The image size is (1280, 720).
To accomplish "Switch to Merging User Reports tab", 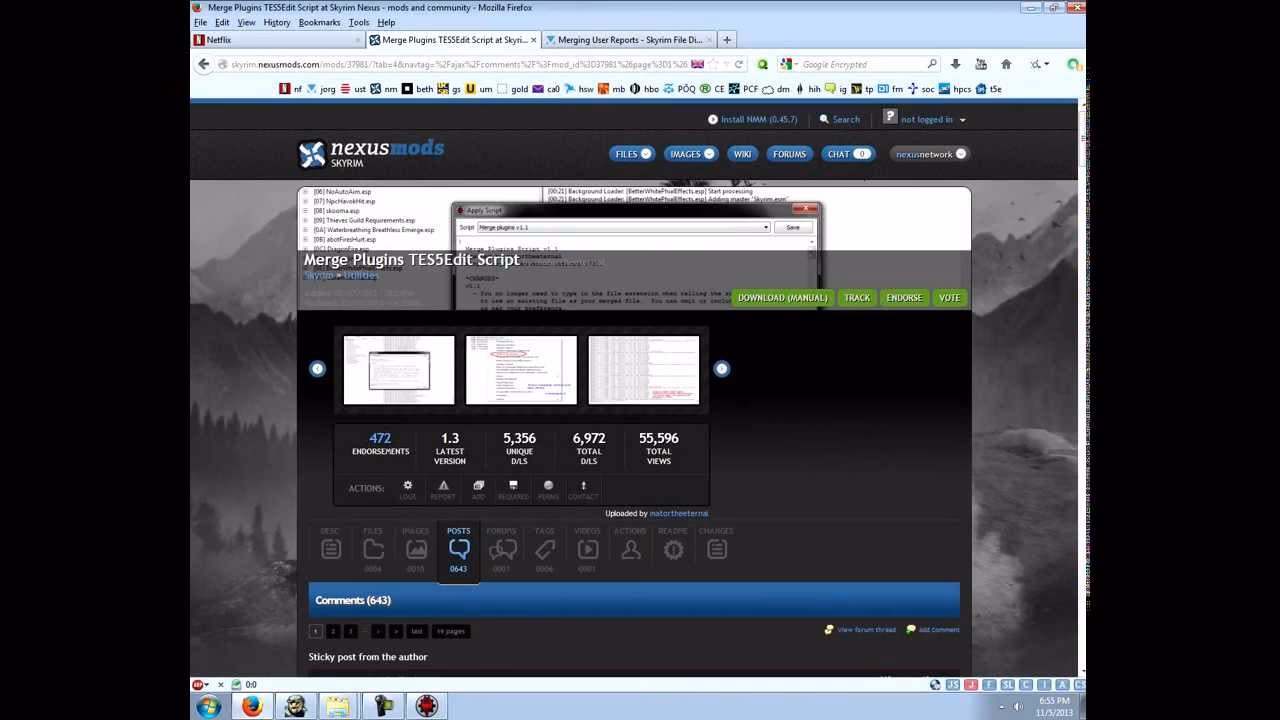I will [x=630, y=40].
